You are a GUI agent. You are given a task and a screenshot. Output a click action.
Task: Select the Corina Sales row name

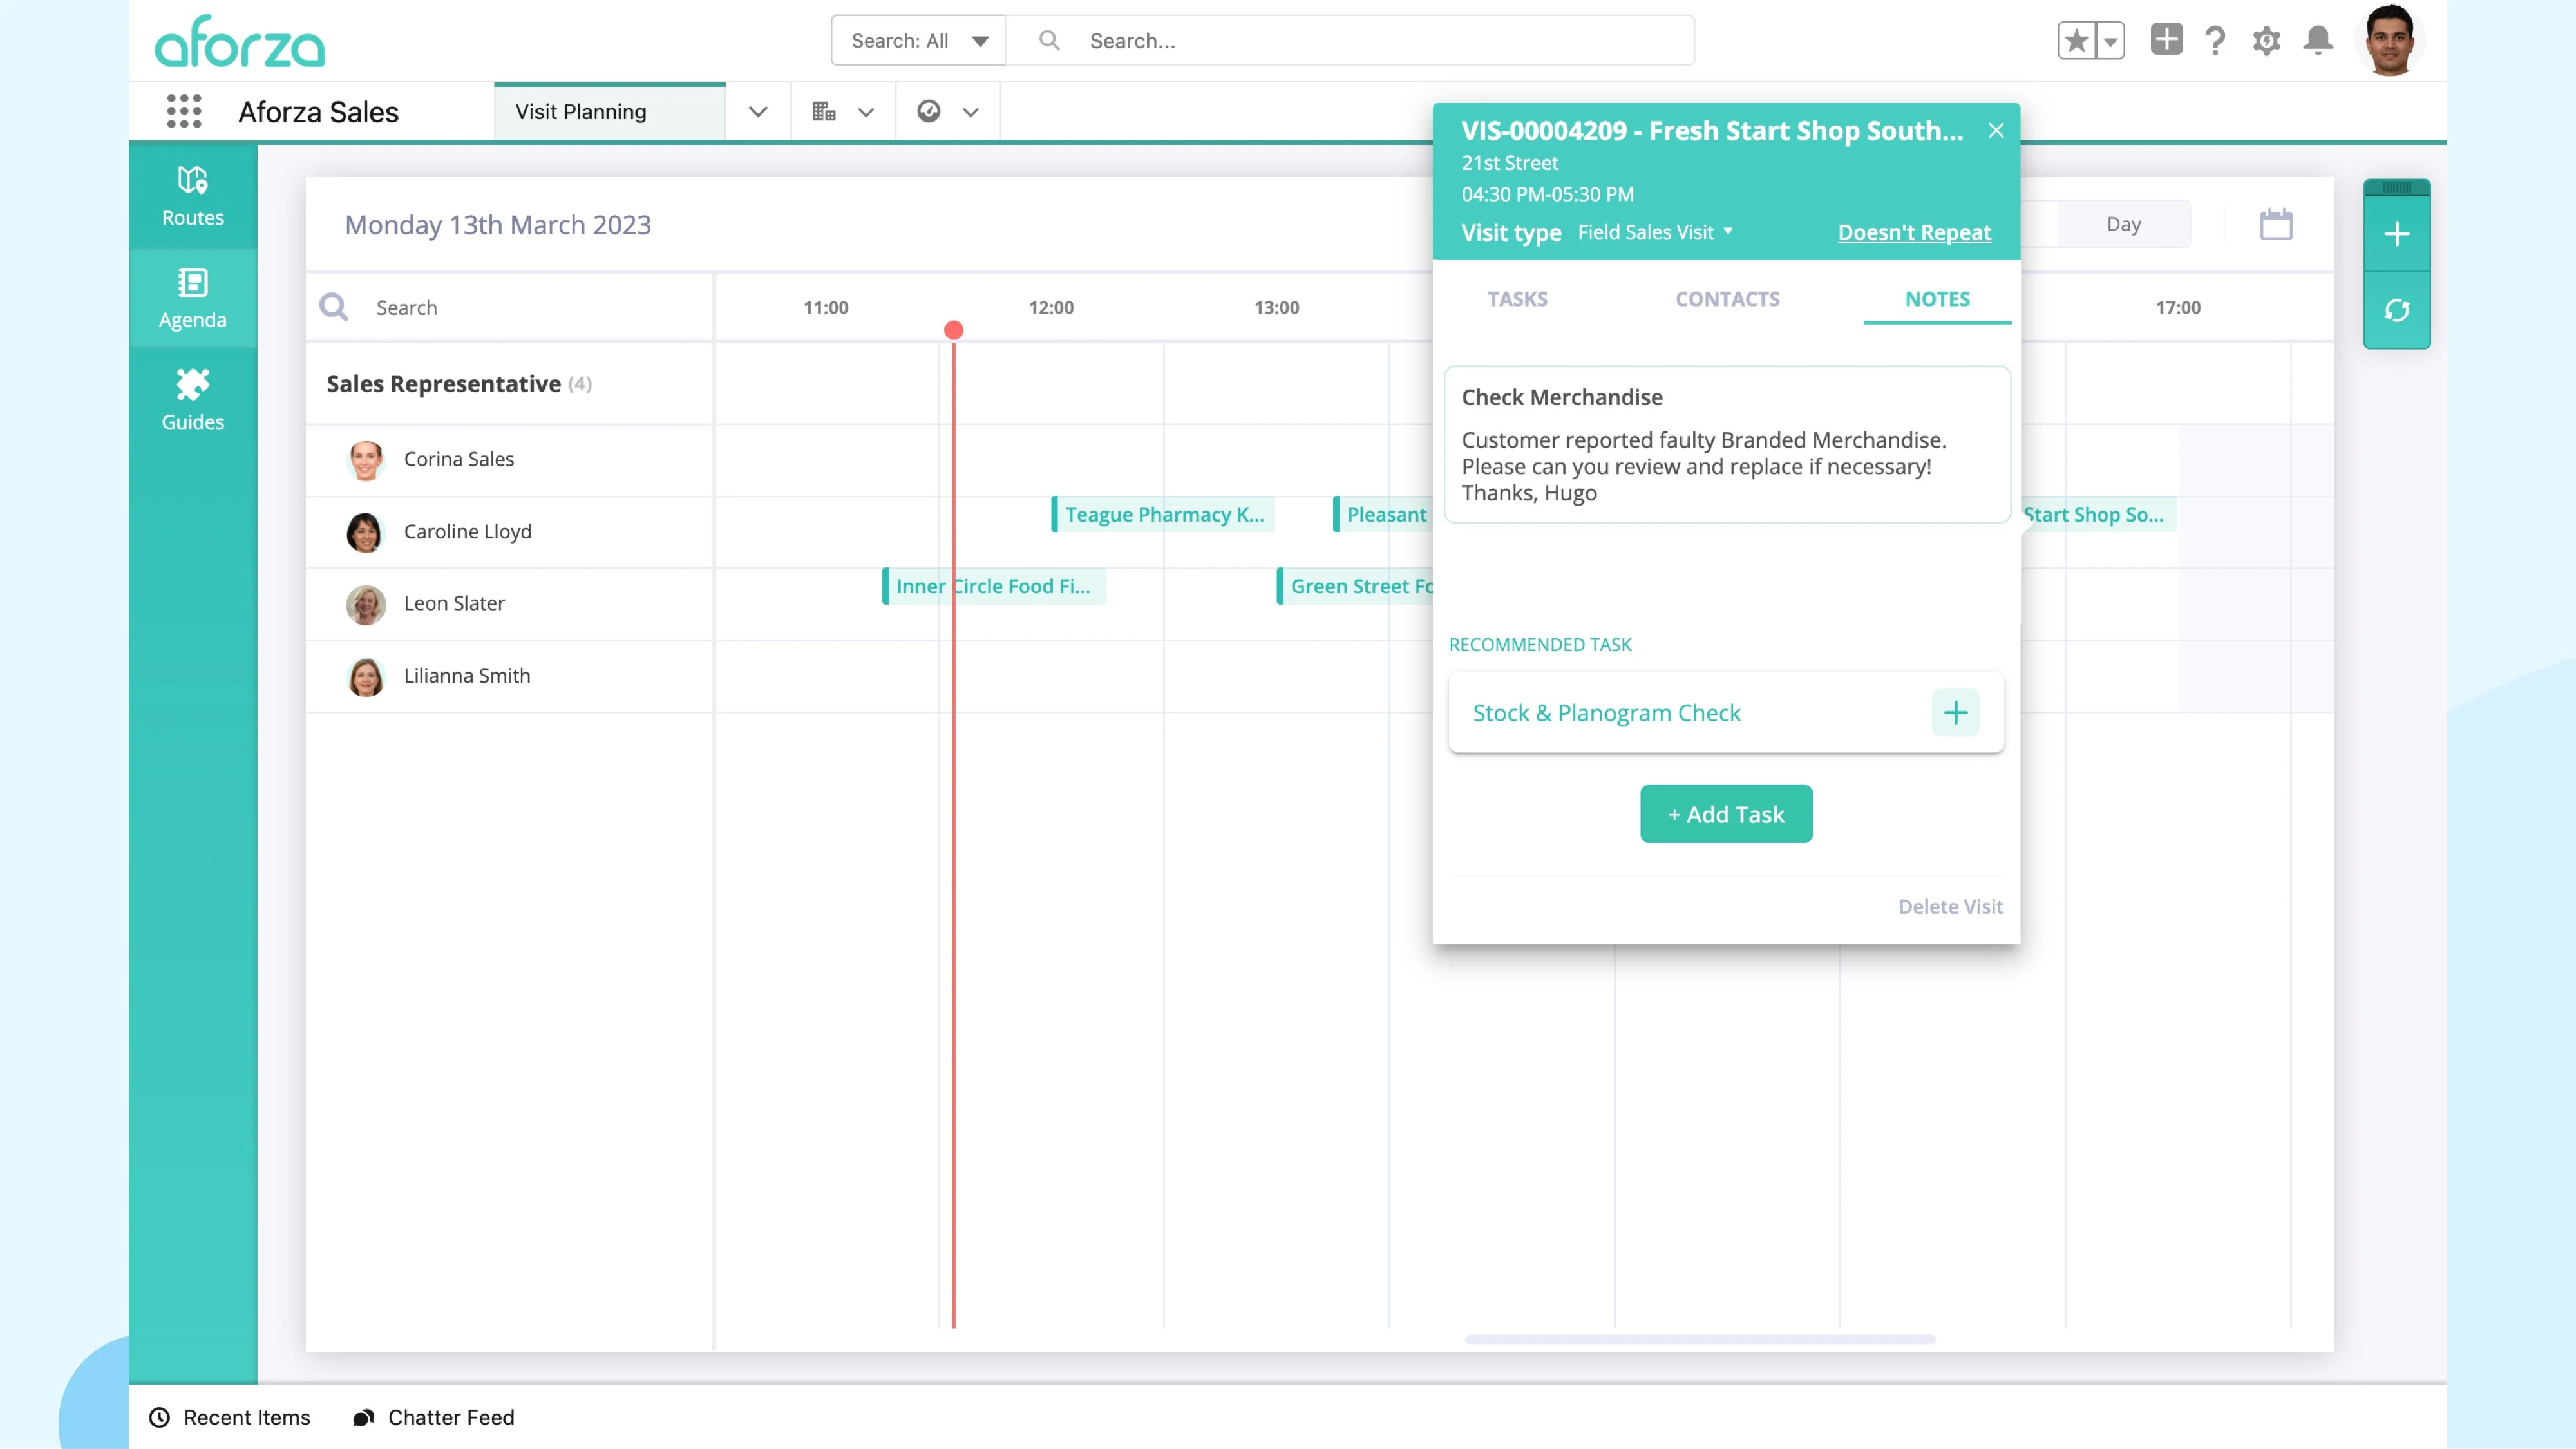click(459, 459)
